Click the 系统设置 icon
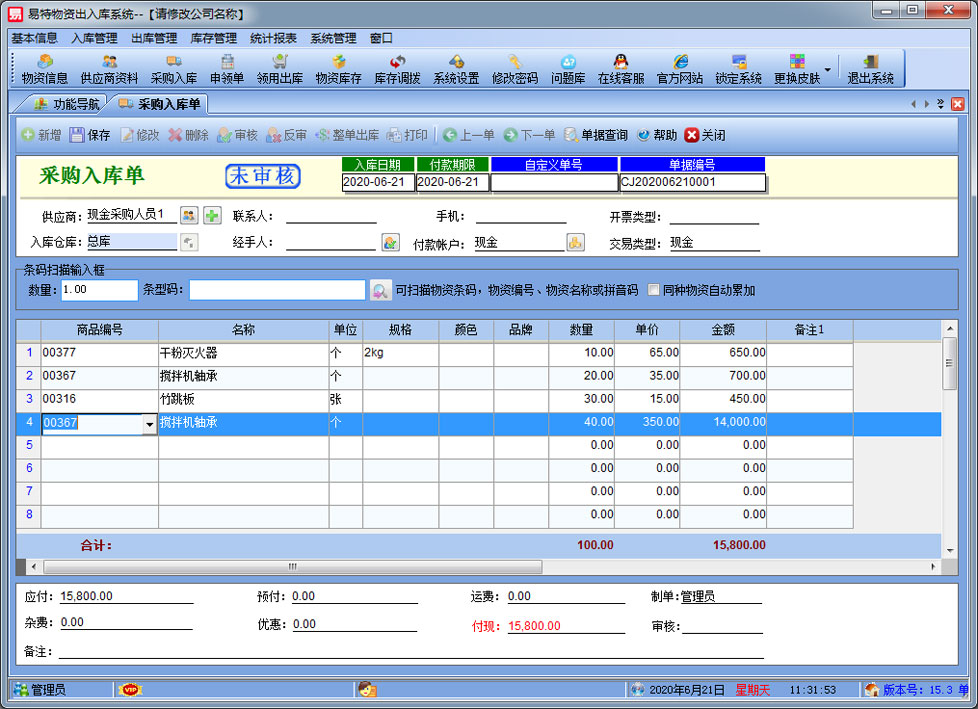This screenshot has width=978, height=709. 456,69
